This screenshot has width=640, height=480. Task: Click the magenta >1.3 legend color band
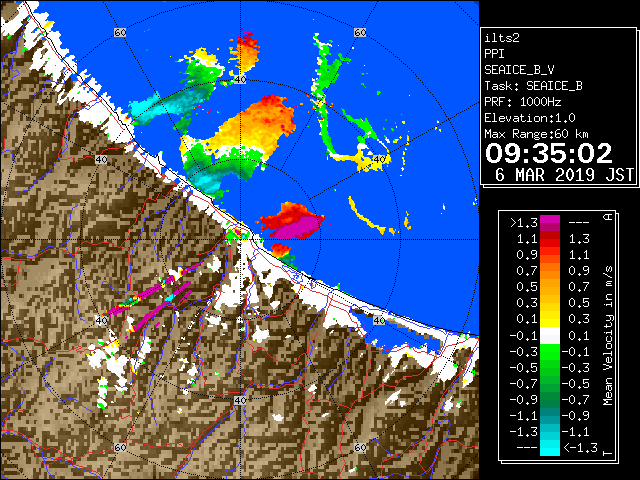(550, 223)
